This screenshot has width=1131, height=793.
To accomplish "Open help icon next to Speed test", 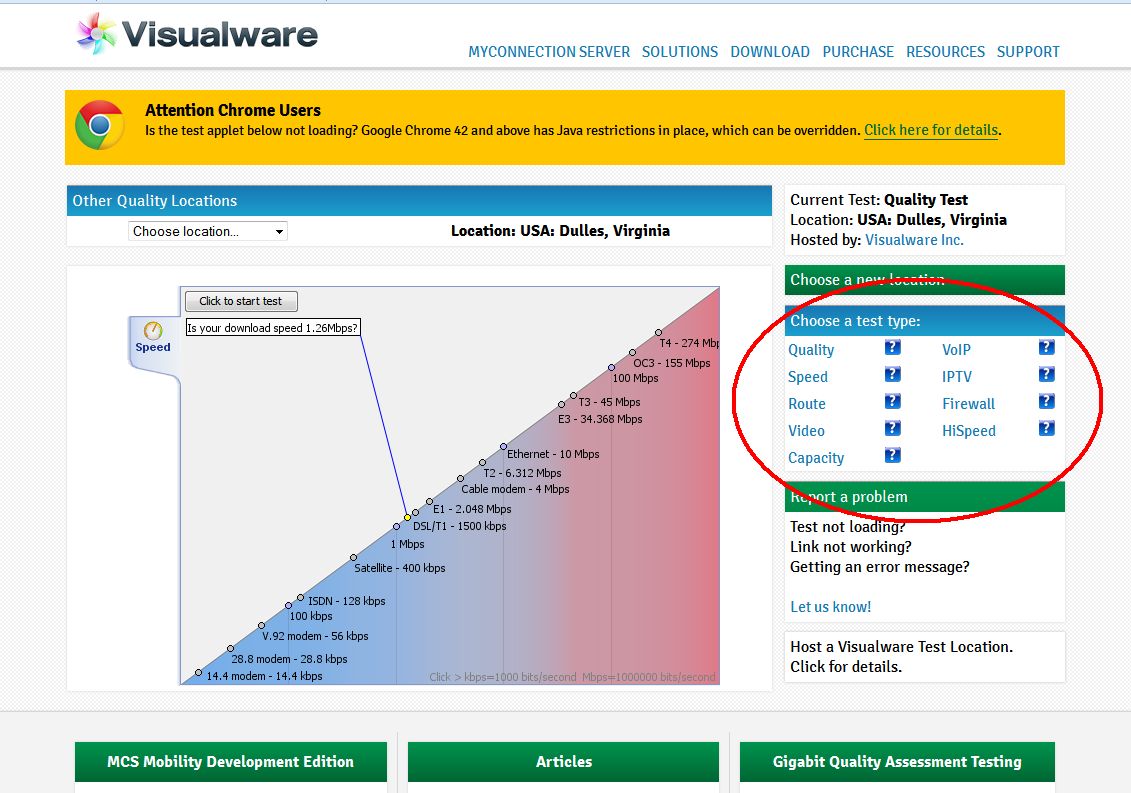I will coord(892,374).
